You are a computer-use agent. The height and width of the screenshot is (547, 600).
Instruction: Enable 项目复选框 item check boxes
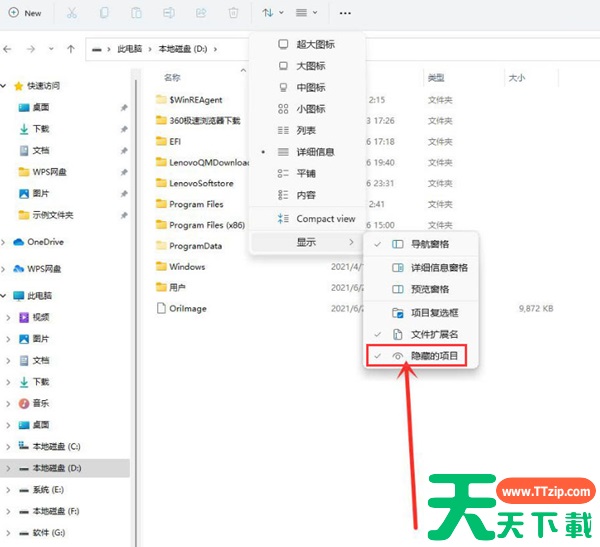[x=434, y=312]
